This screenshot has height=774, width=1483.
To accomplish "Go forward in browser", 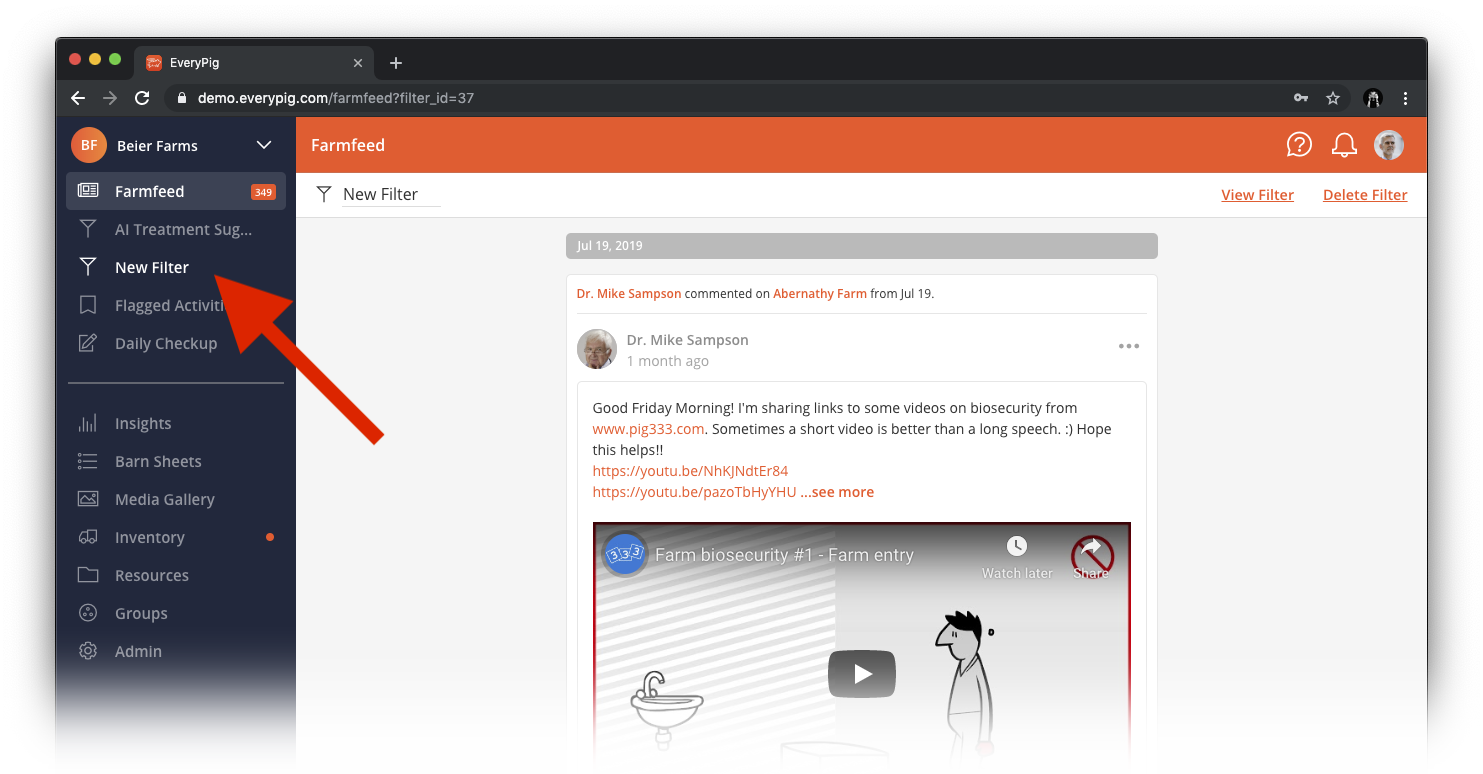I will click(x=110, y=98).
